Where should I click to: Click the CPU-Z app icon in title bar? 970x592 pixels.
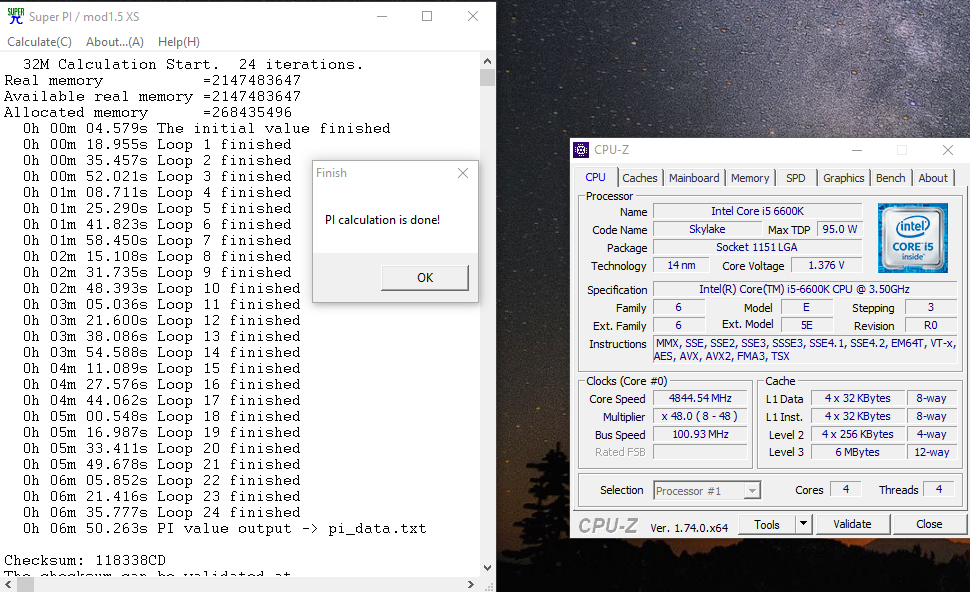pyautogui.click(x=581, y=150)
